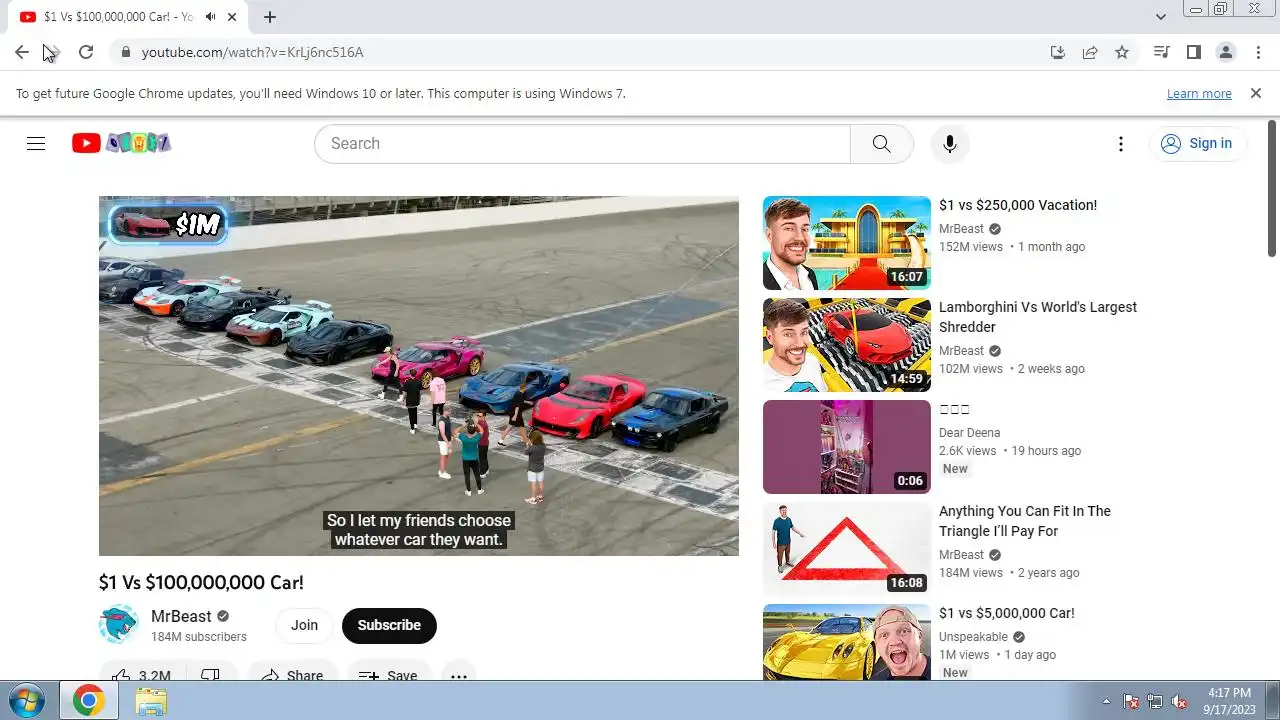Click the Dear Deena channel name

tap(969, 433)
